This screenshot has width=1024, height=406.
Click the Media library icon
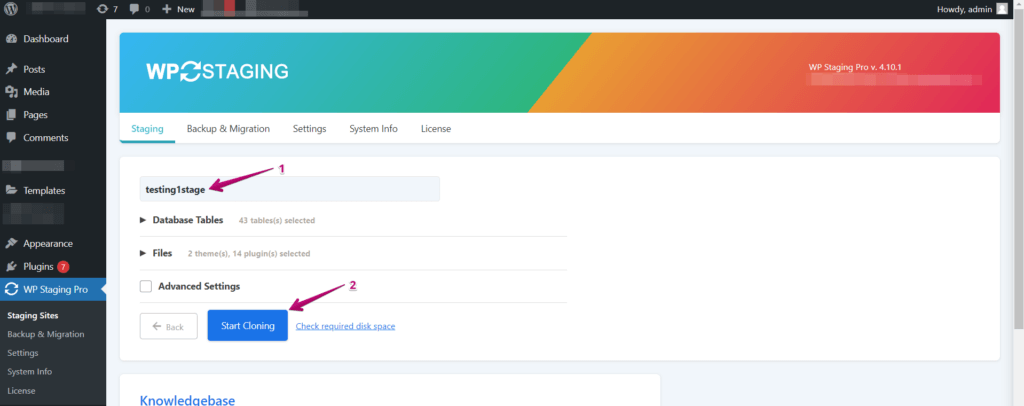(11, 92)
